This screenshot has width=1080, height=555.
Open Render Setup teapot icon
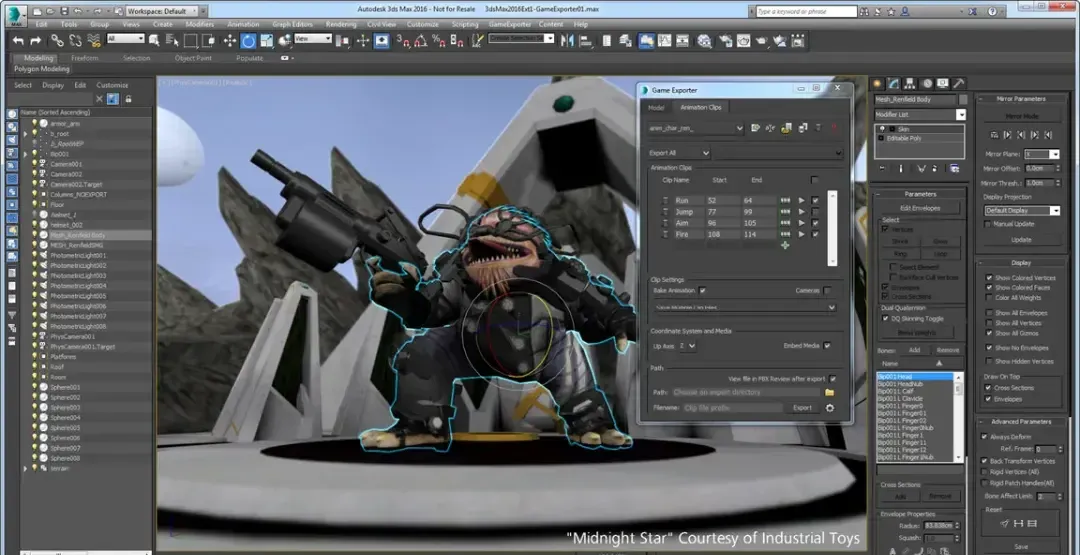(x=725, y=41)
